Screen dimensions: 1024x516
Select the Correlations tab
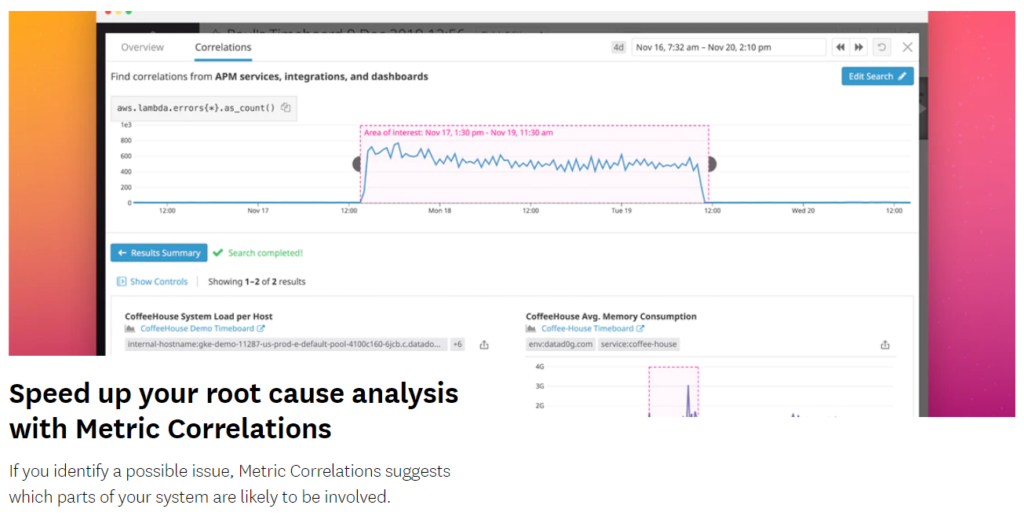tap(223, 47)
